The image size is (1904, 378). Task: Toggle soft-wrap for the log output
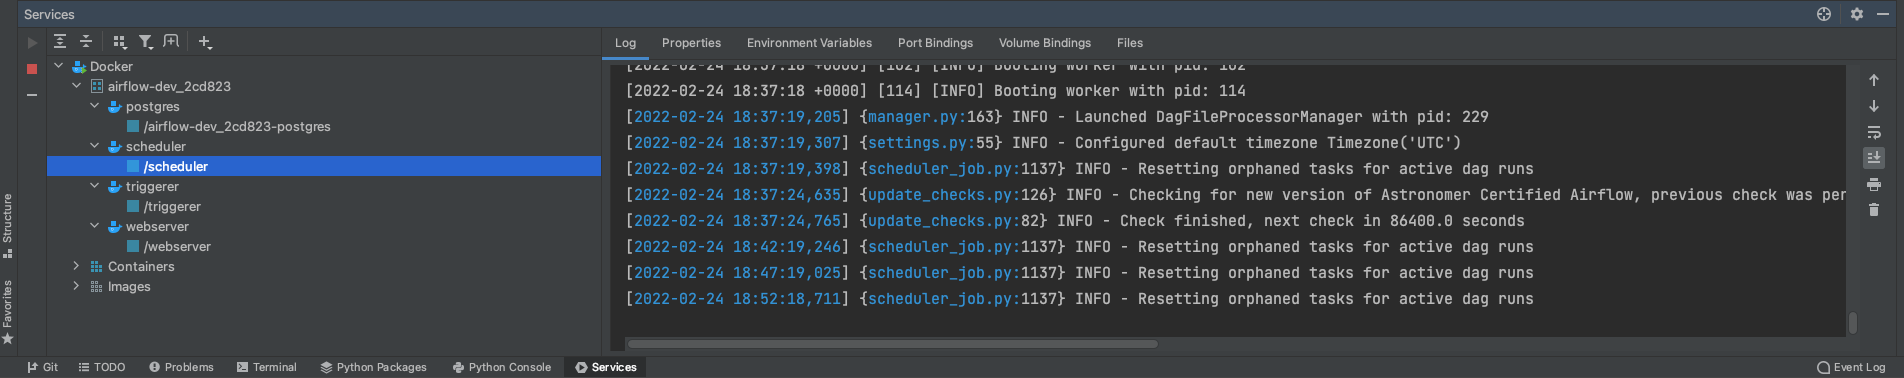[1874, 132]
